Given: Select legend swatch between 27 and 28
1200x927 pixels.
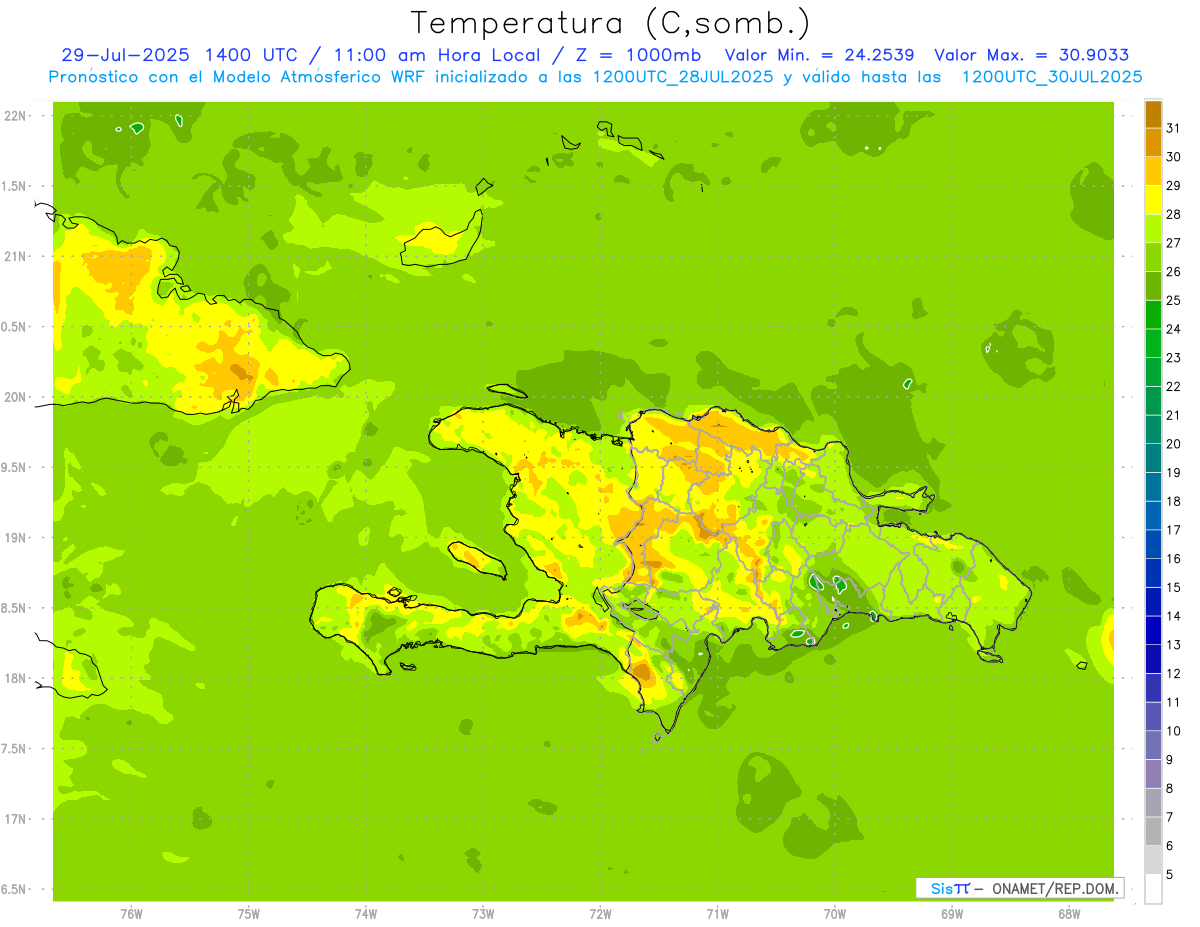Looking at the screenshot, I should (1153, 228).
